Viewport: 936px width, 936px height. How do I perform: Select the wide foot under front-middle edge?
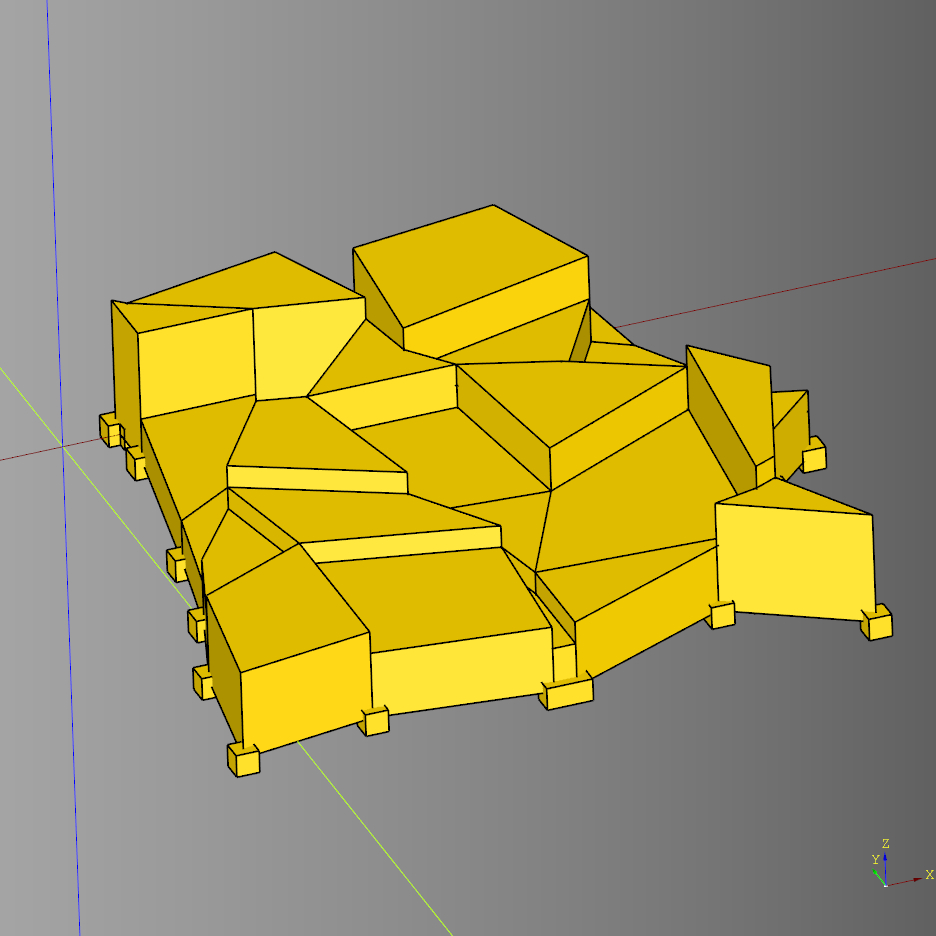click(567, 692)
